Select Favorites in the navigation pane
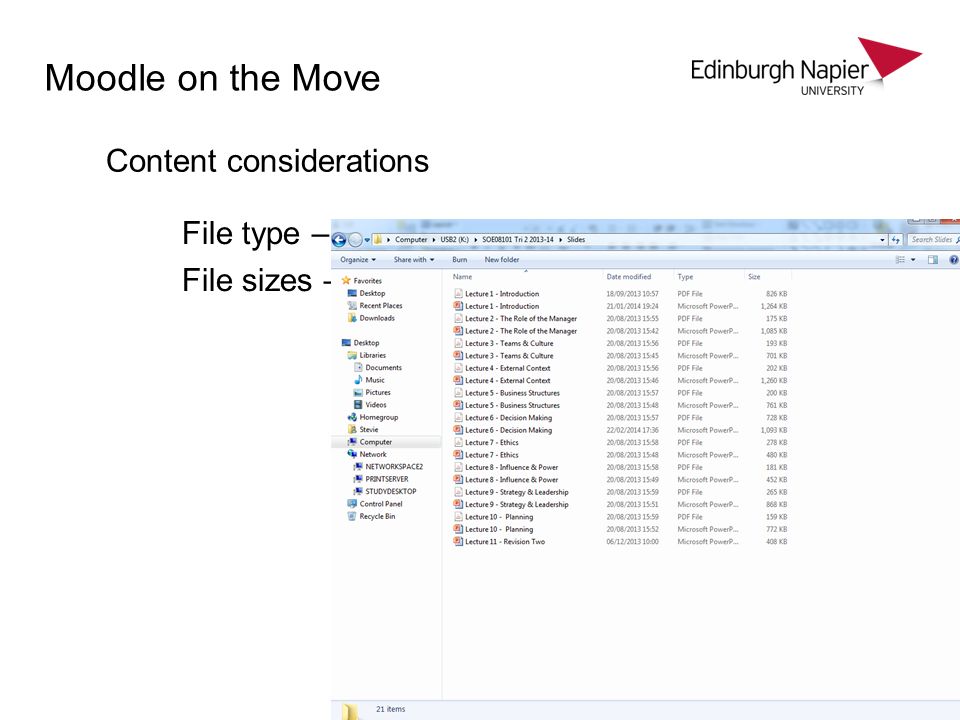This screenshot has height=720, width=960. pos(367,280)
